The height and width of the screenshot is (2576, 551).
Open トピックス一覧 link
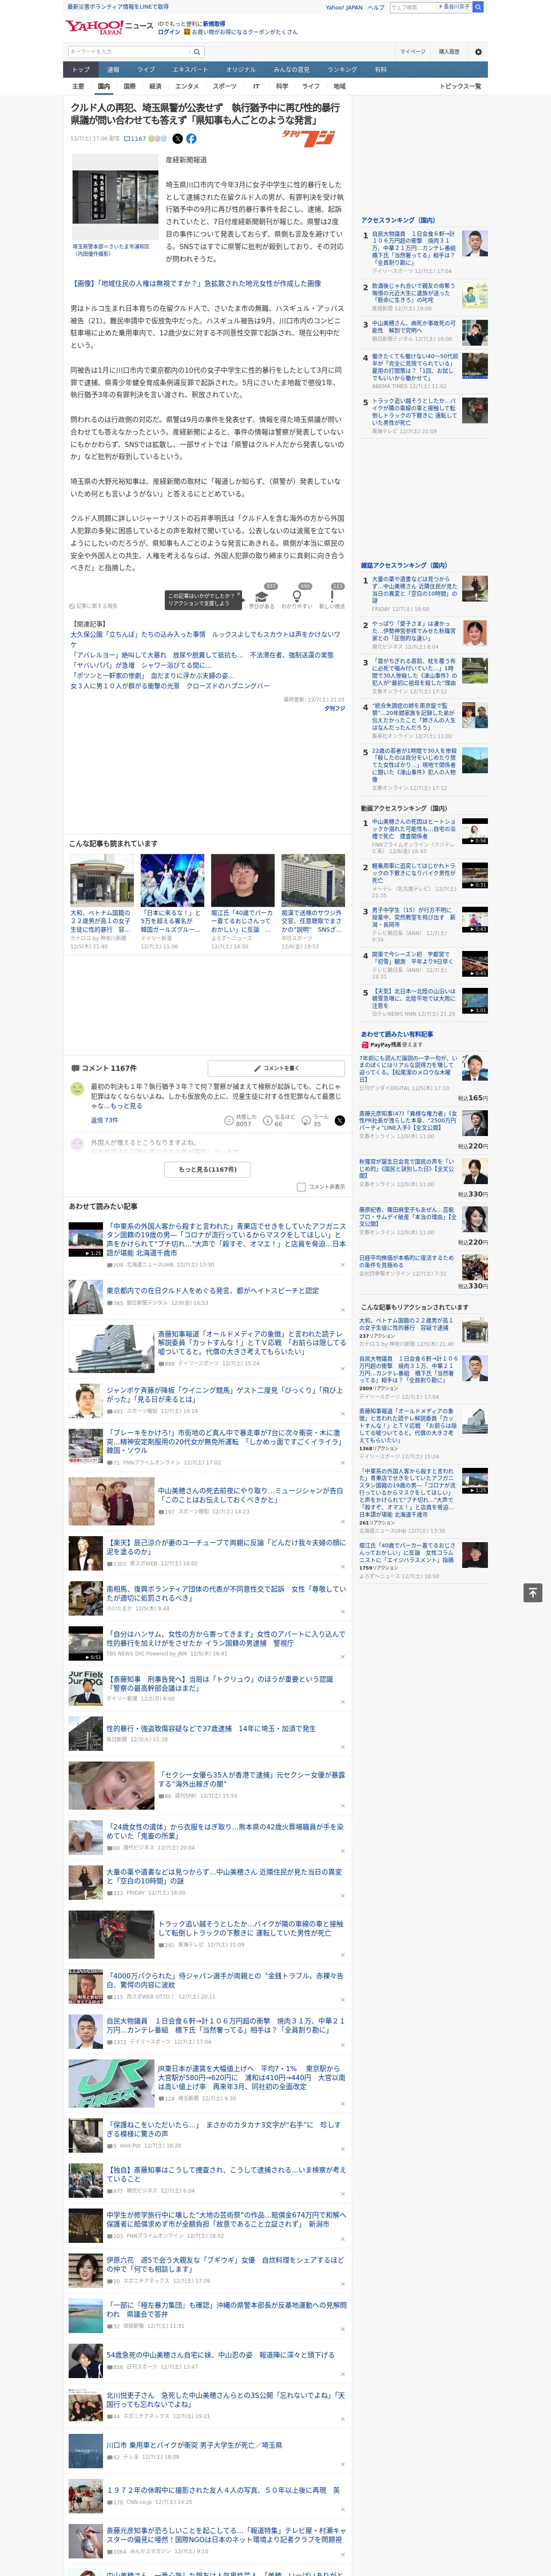coord(460,86)
